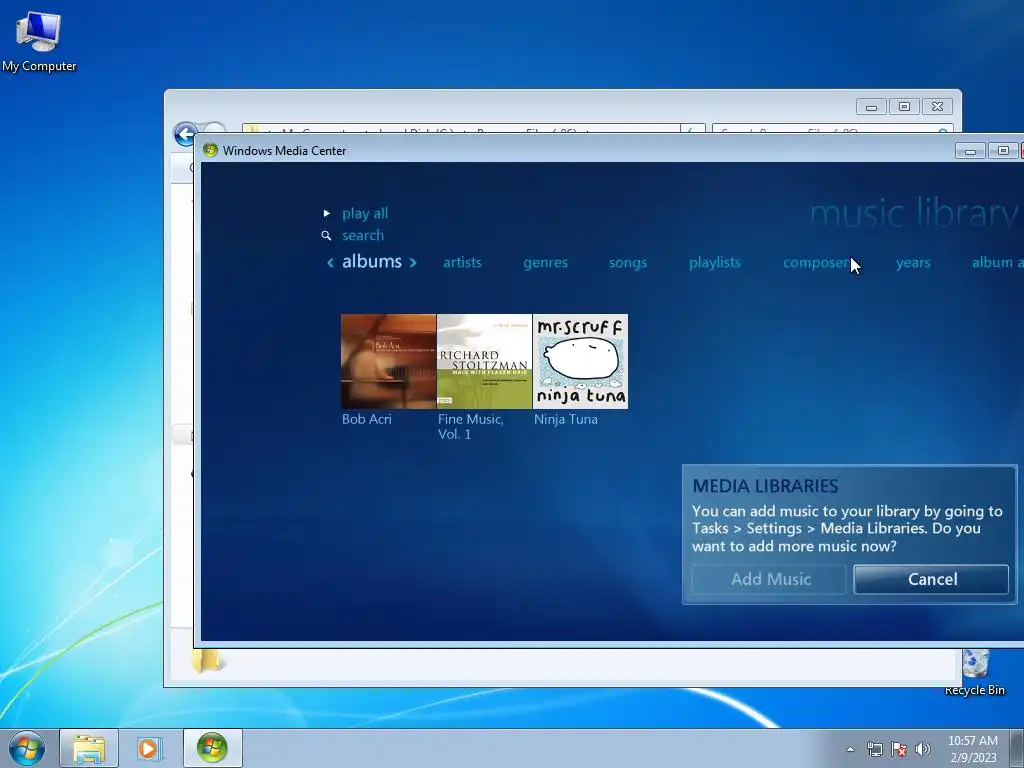
Task: Click the Fine Music, Vol. 1 title text
Action: (471, 426)
